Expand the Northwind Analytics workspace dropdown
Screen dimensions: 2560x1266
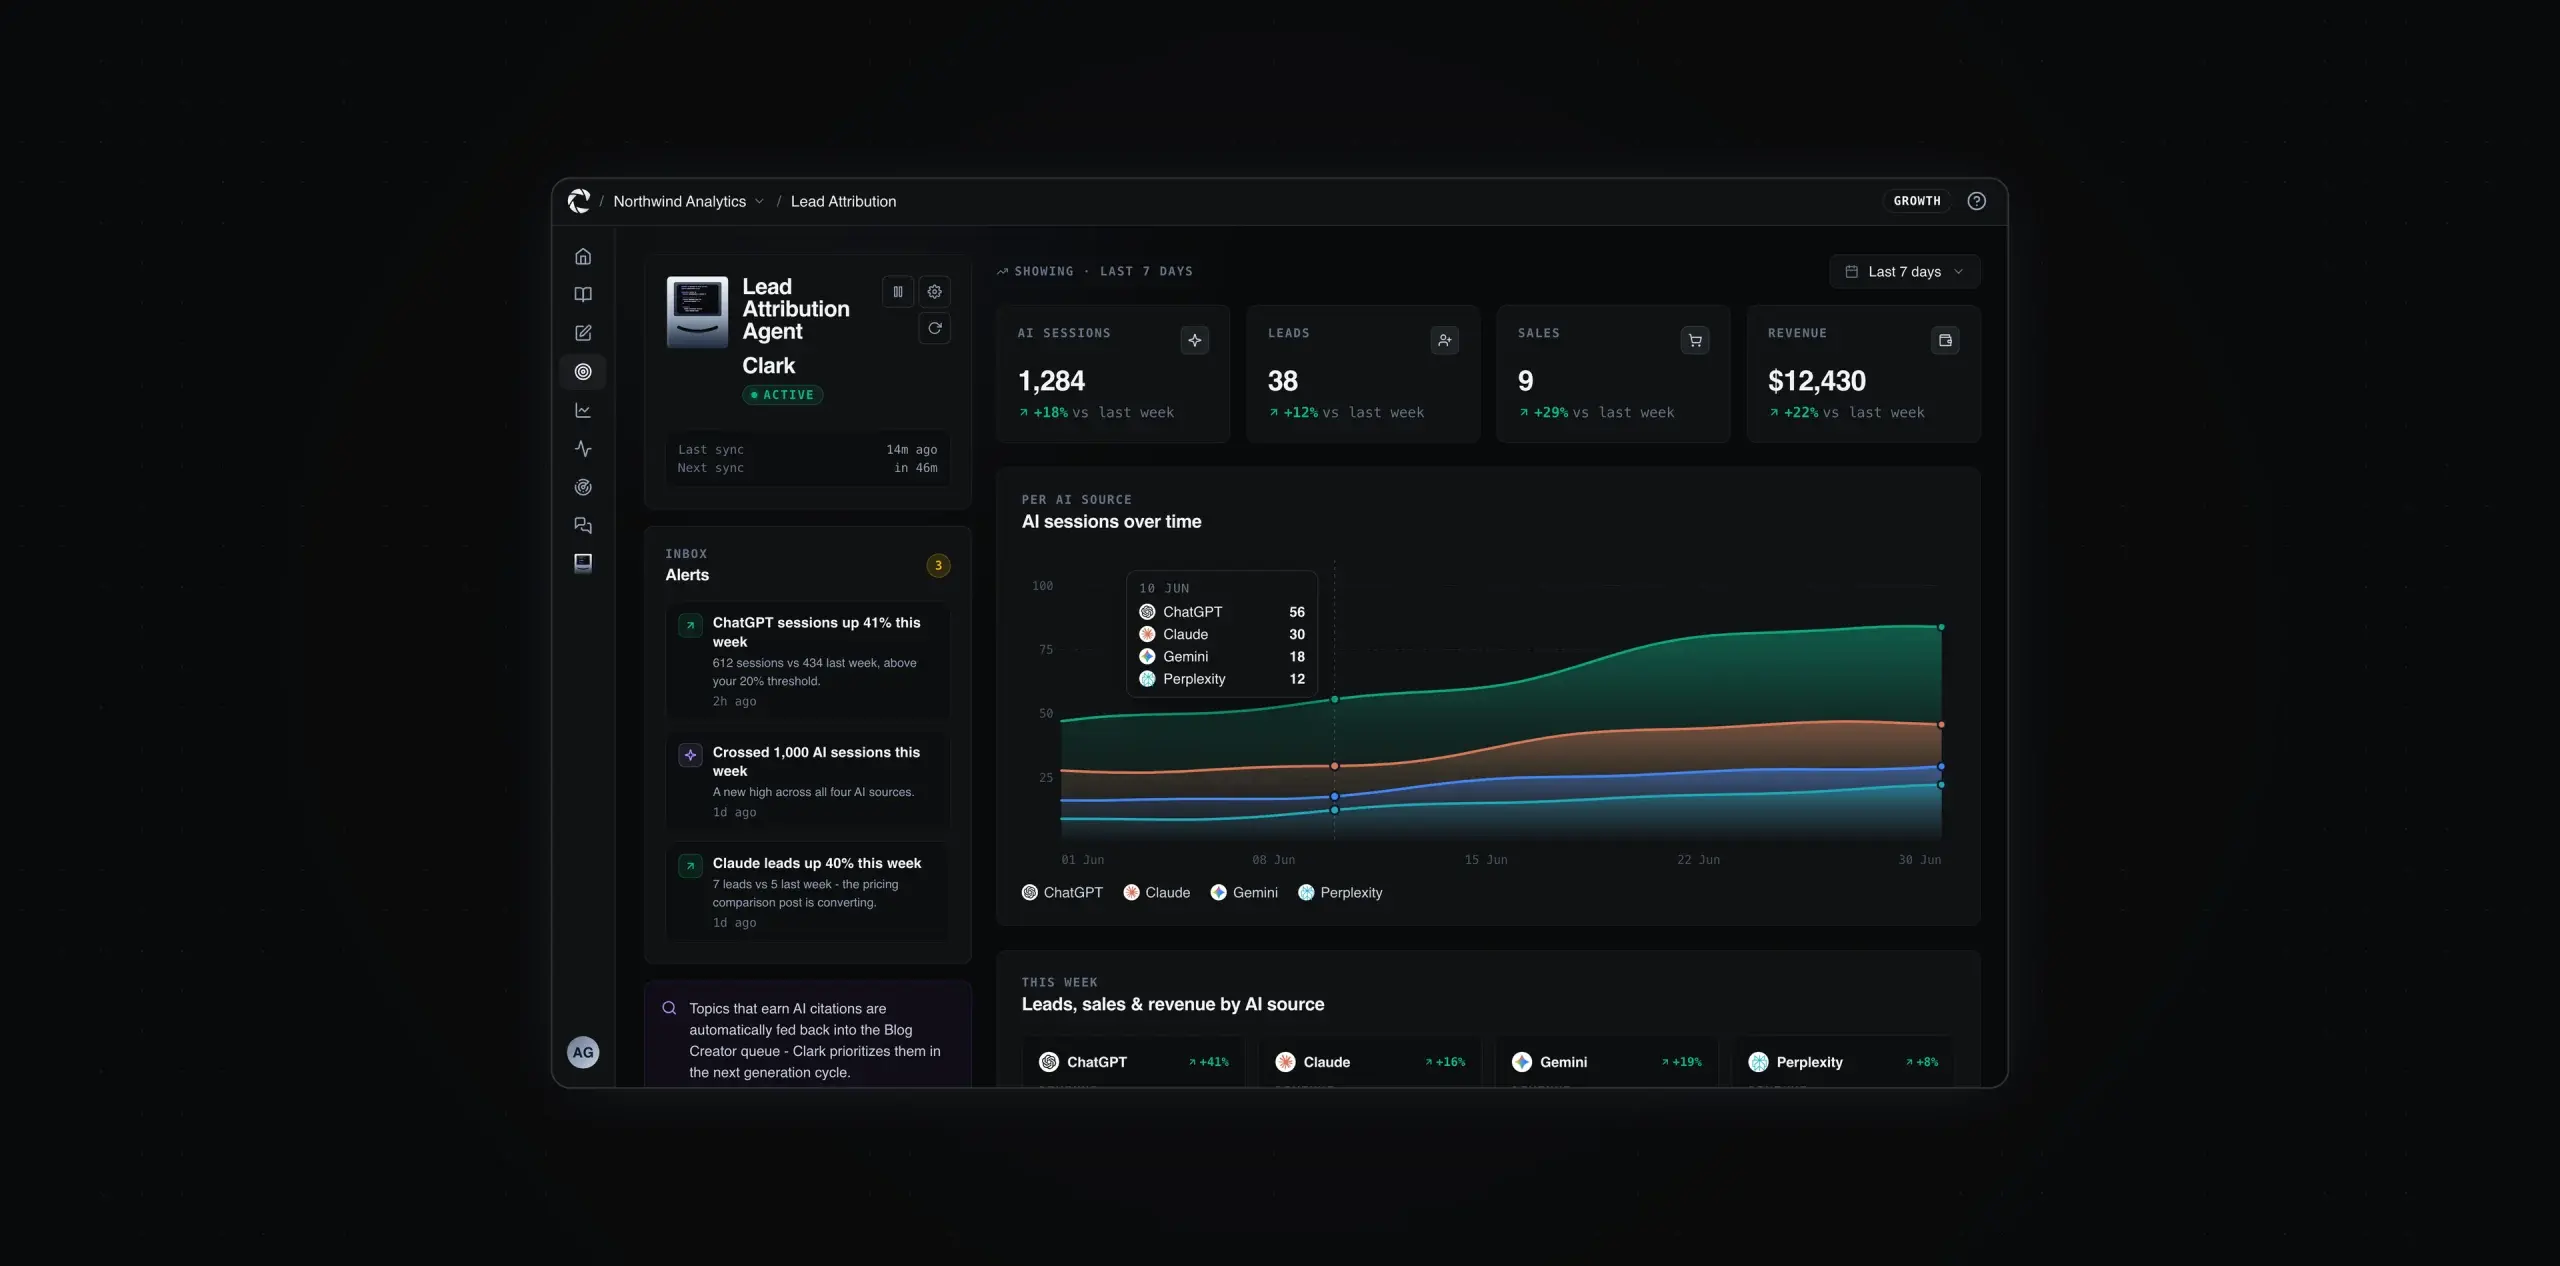(x=689, y=201)
